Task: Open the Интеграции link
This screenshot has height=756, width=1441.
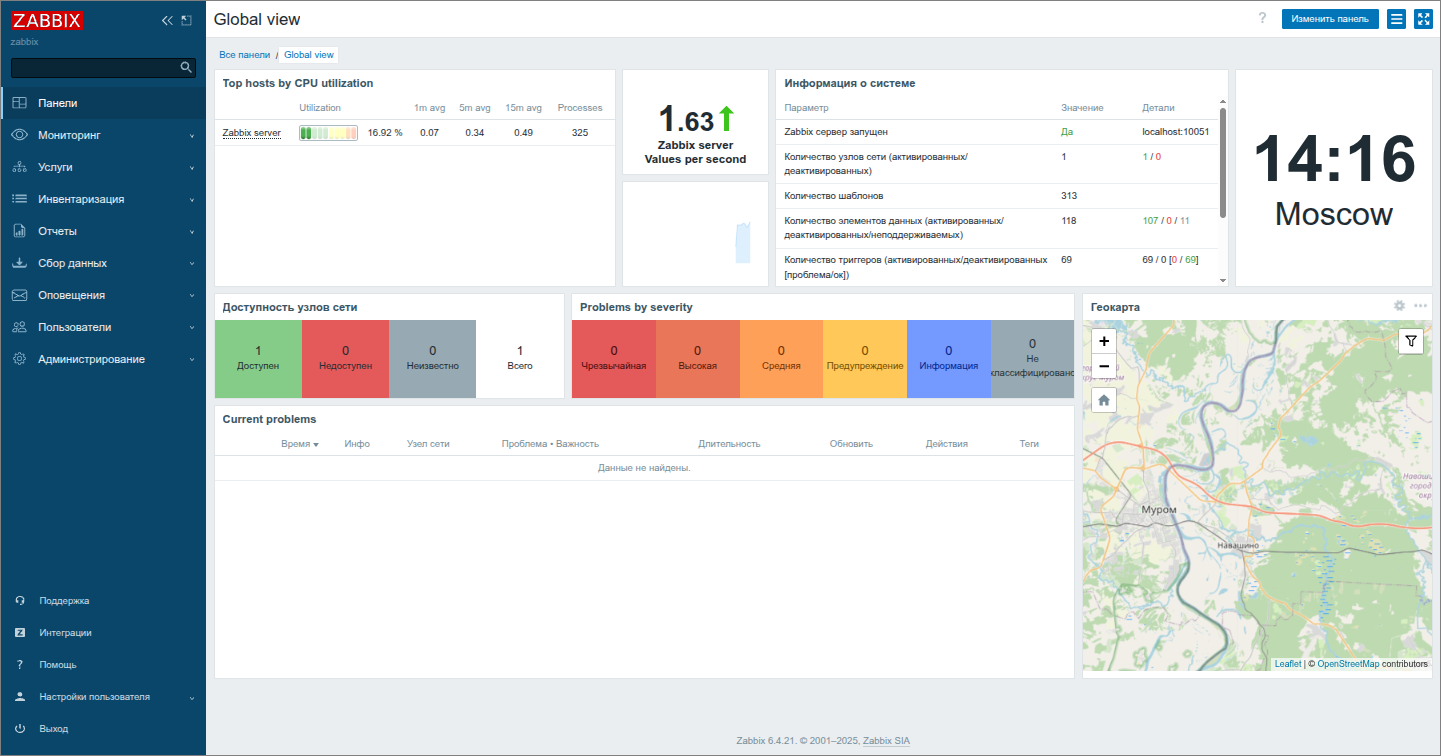Action: click(65, 633)
